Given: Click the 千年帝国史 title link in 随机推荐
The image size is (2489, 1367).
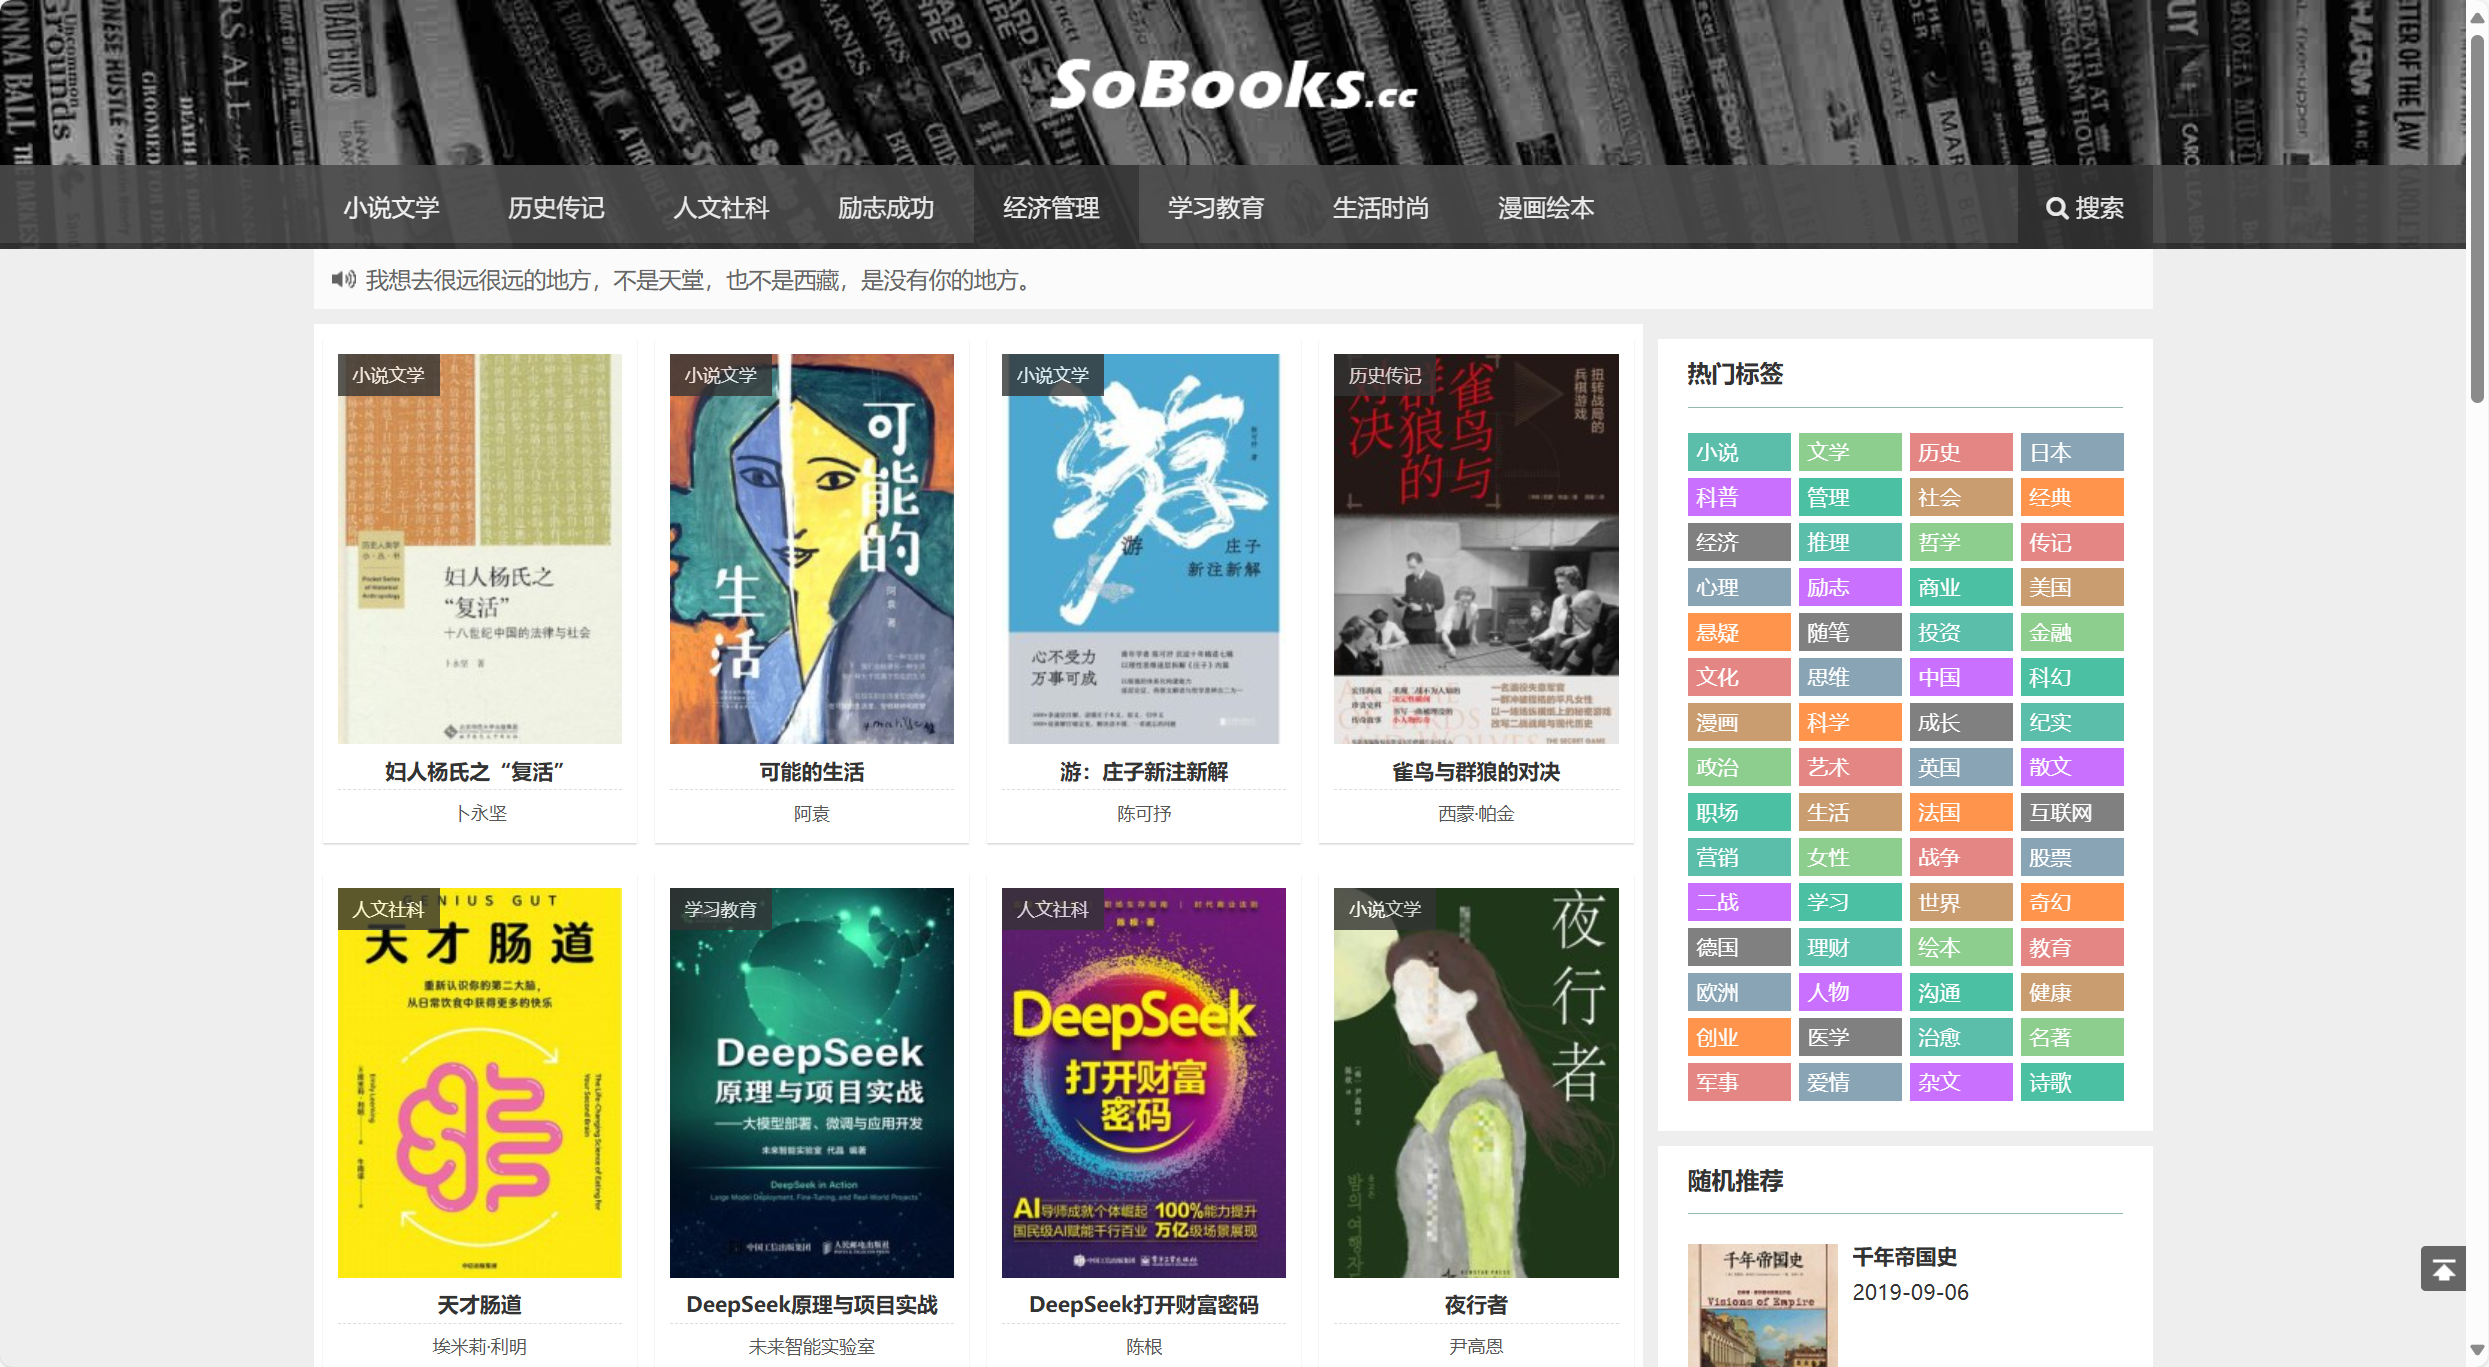Looking at the screenshot, I should pos(1905,1257).
